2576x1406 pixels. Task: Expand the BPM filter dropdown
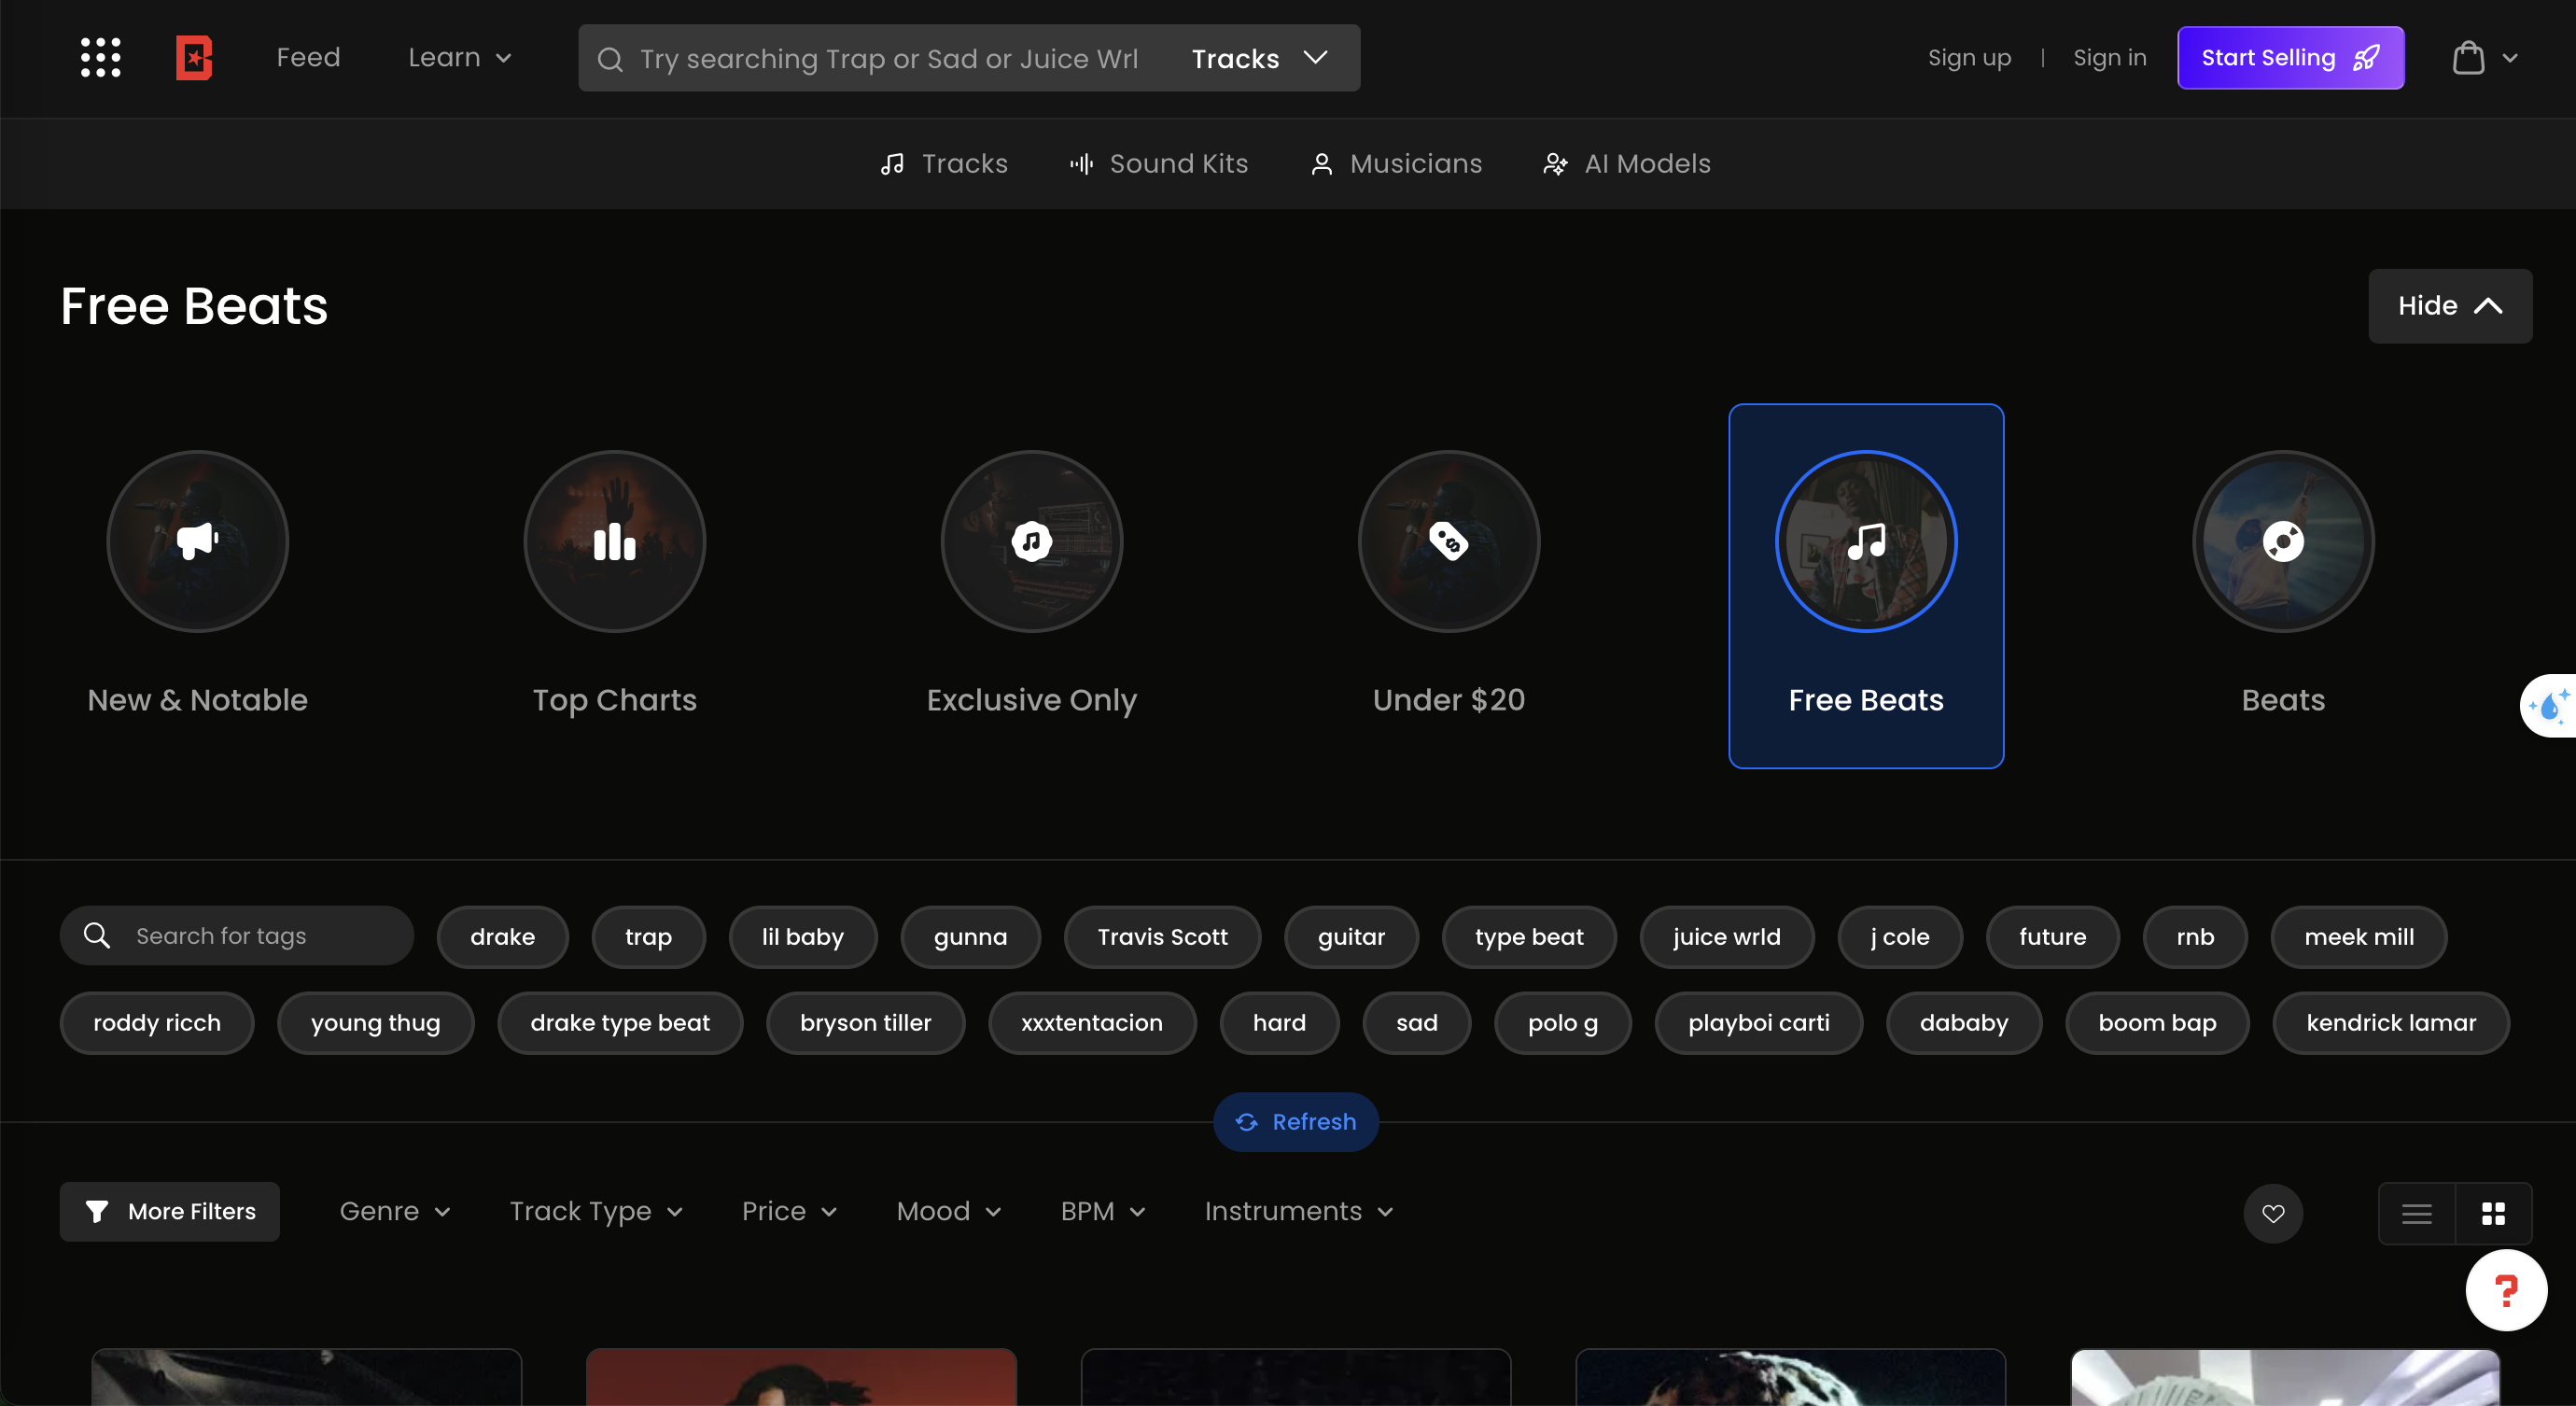pos(1102,1211)
